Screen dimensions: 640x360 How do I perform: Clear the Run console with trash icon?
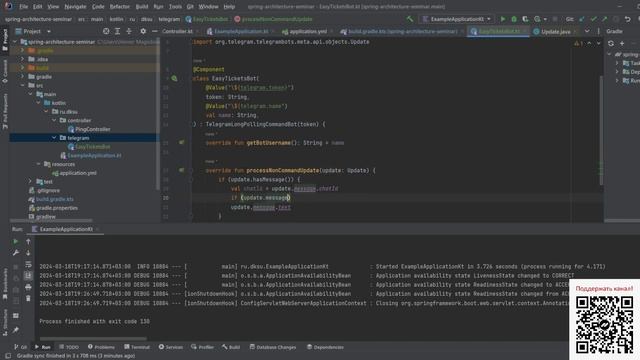click(28, 299)
